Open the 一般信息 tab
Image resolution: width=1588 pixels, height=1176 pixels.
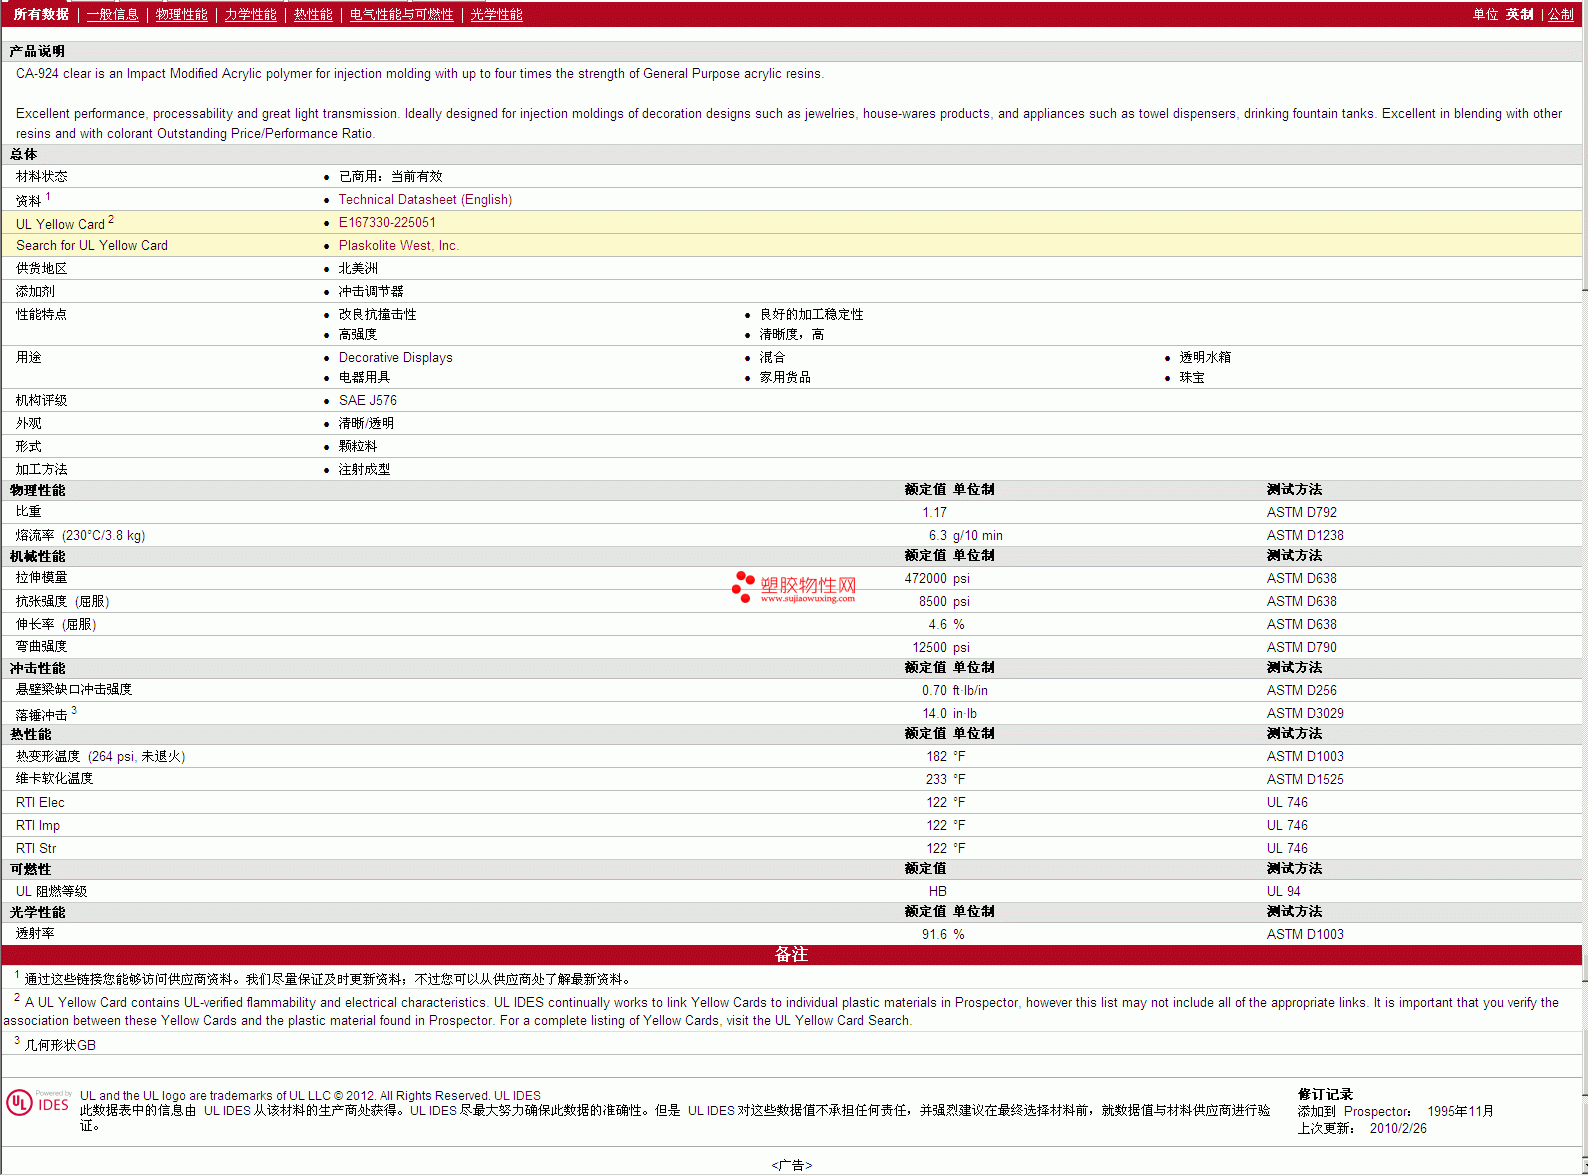coord(112,15)
